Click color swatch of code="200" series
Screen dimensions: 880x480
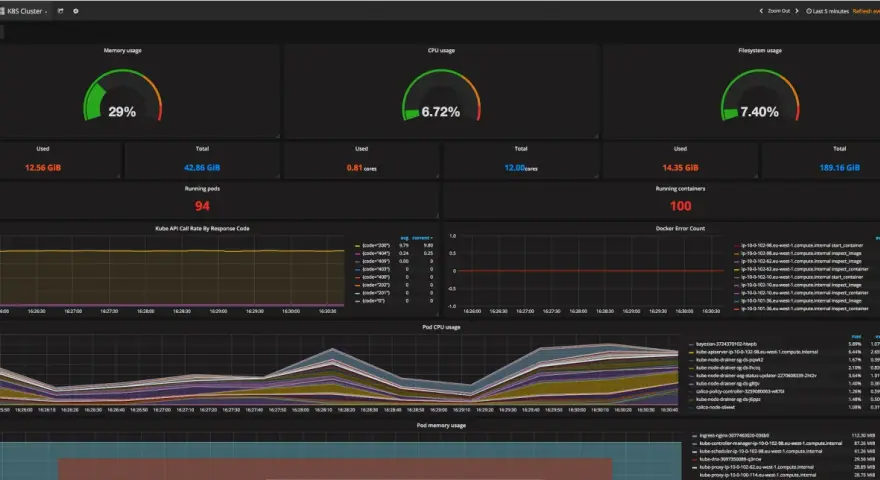tap(358, 246)
